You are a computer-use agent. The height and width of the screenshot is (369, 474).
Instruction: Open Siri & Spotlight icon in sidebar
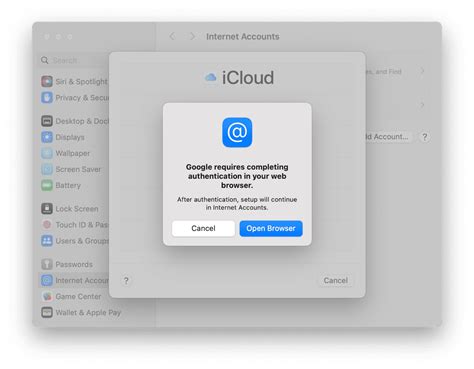coord(47,81)
